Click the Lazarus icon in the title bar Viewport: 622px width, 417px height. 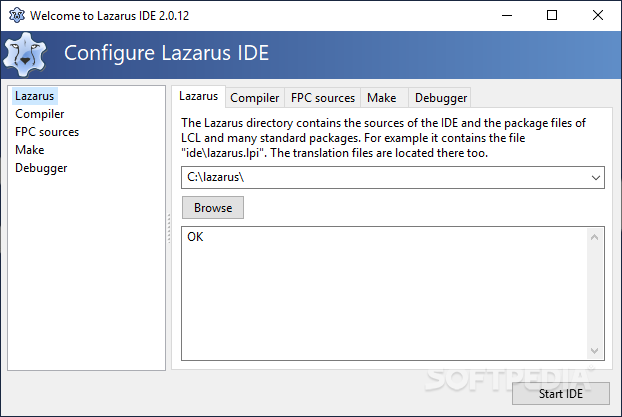[x=17, y=15]
